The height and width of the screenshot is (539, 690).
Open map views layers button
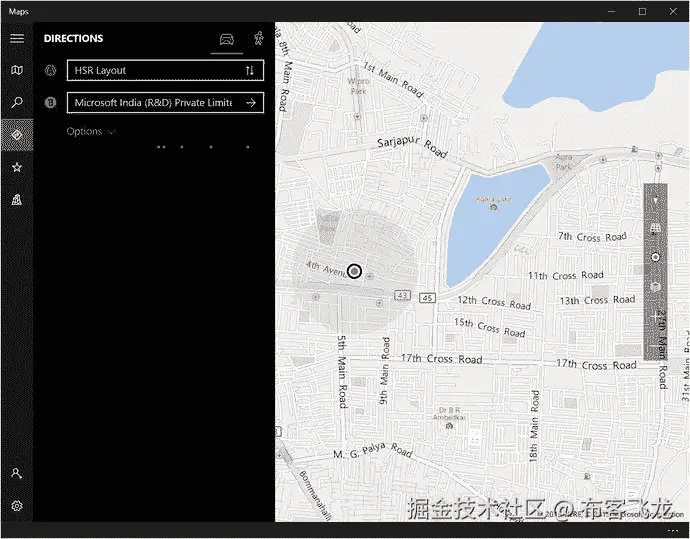tap(655, 286)
